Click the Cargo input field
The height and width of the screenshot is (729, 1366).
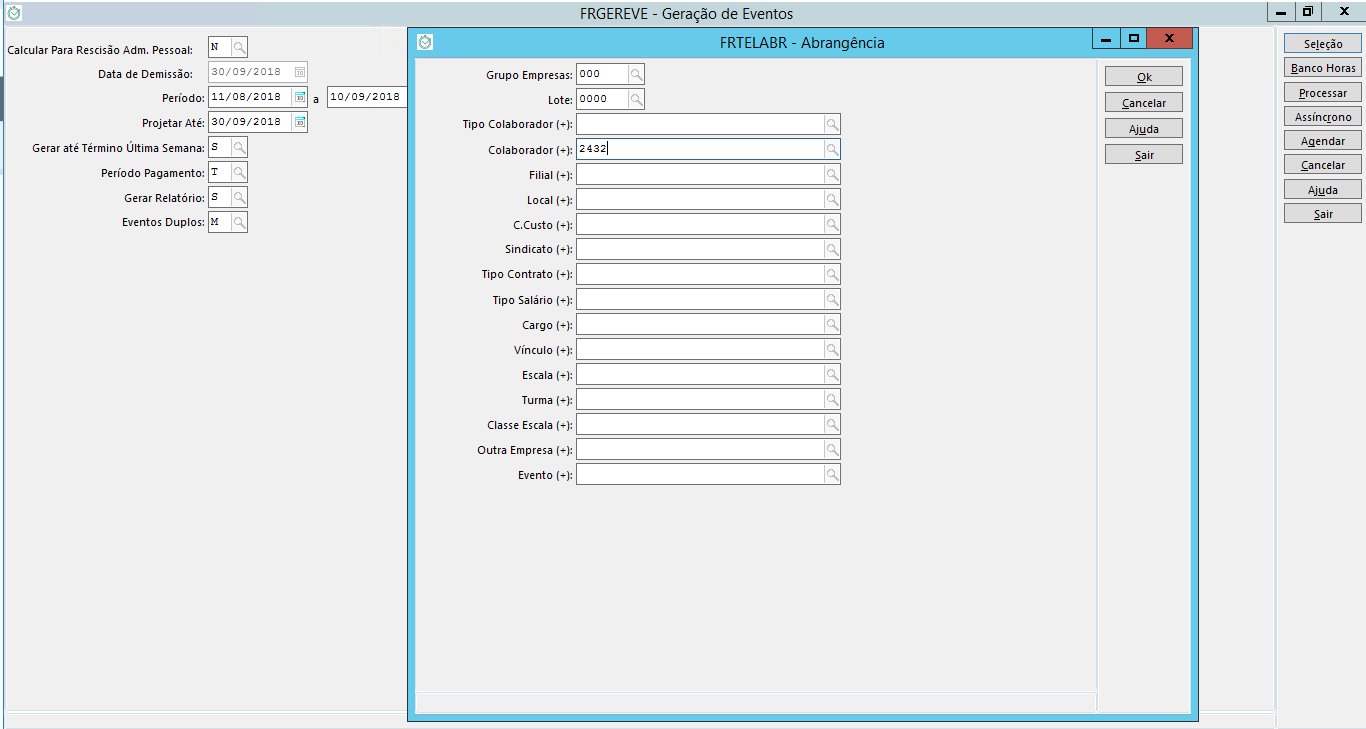click(699, 325)
